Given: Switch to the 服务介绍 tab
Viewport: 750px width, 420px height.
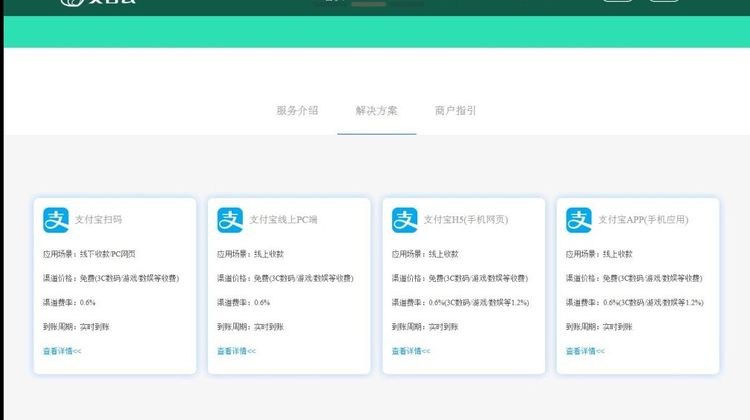Looking at the screenshot, I should 297,111.
